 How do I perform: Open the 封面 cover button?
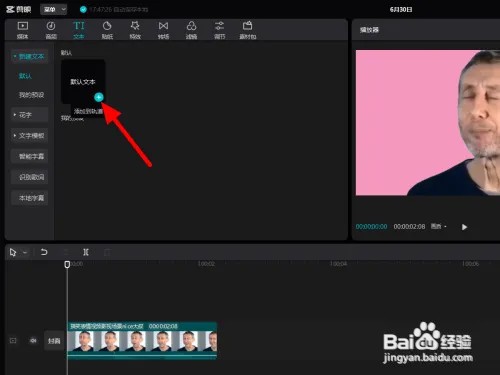54,341
